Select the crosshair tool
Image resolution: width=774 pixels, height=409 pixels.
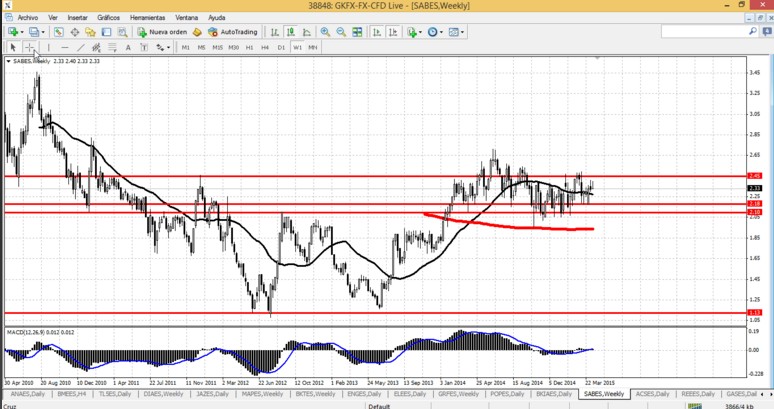[30, 47]
